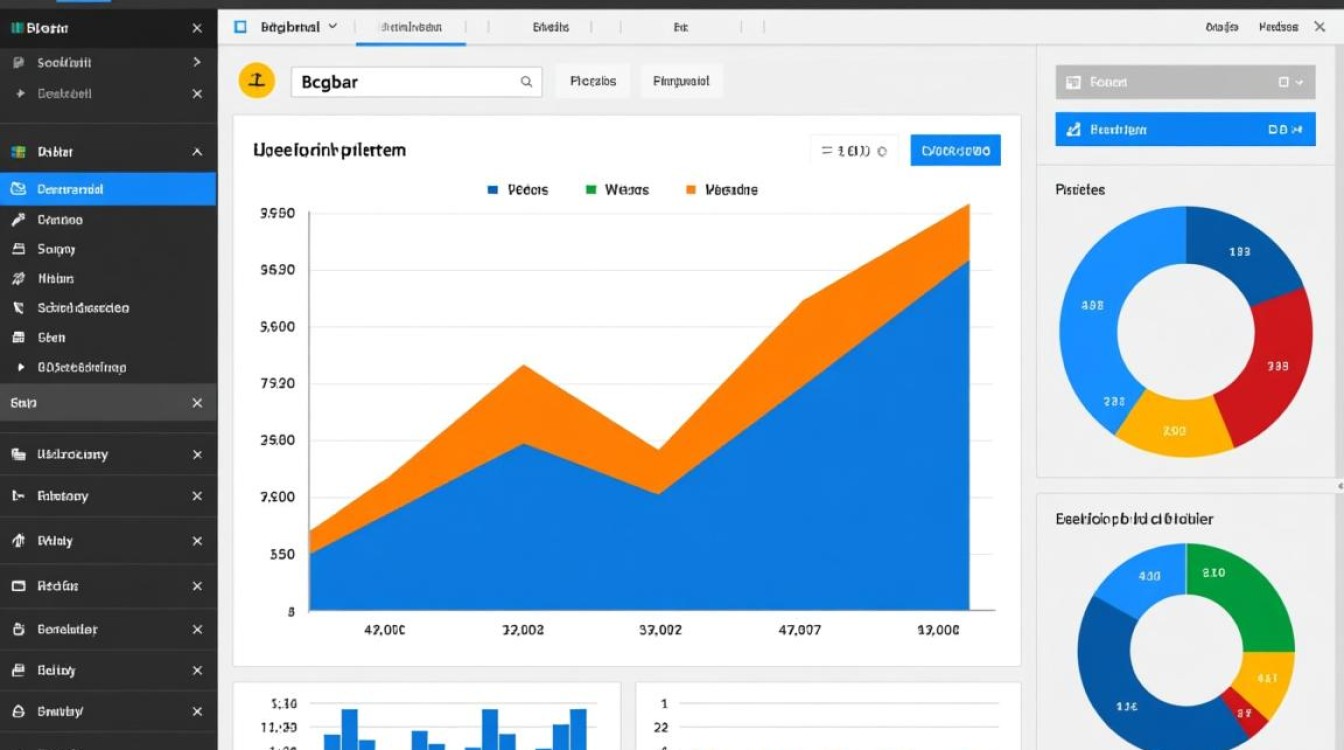Click the grid icon next to Dbbter in the sidebar

[17, 152]
